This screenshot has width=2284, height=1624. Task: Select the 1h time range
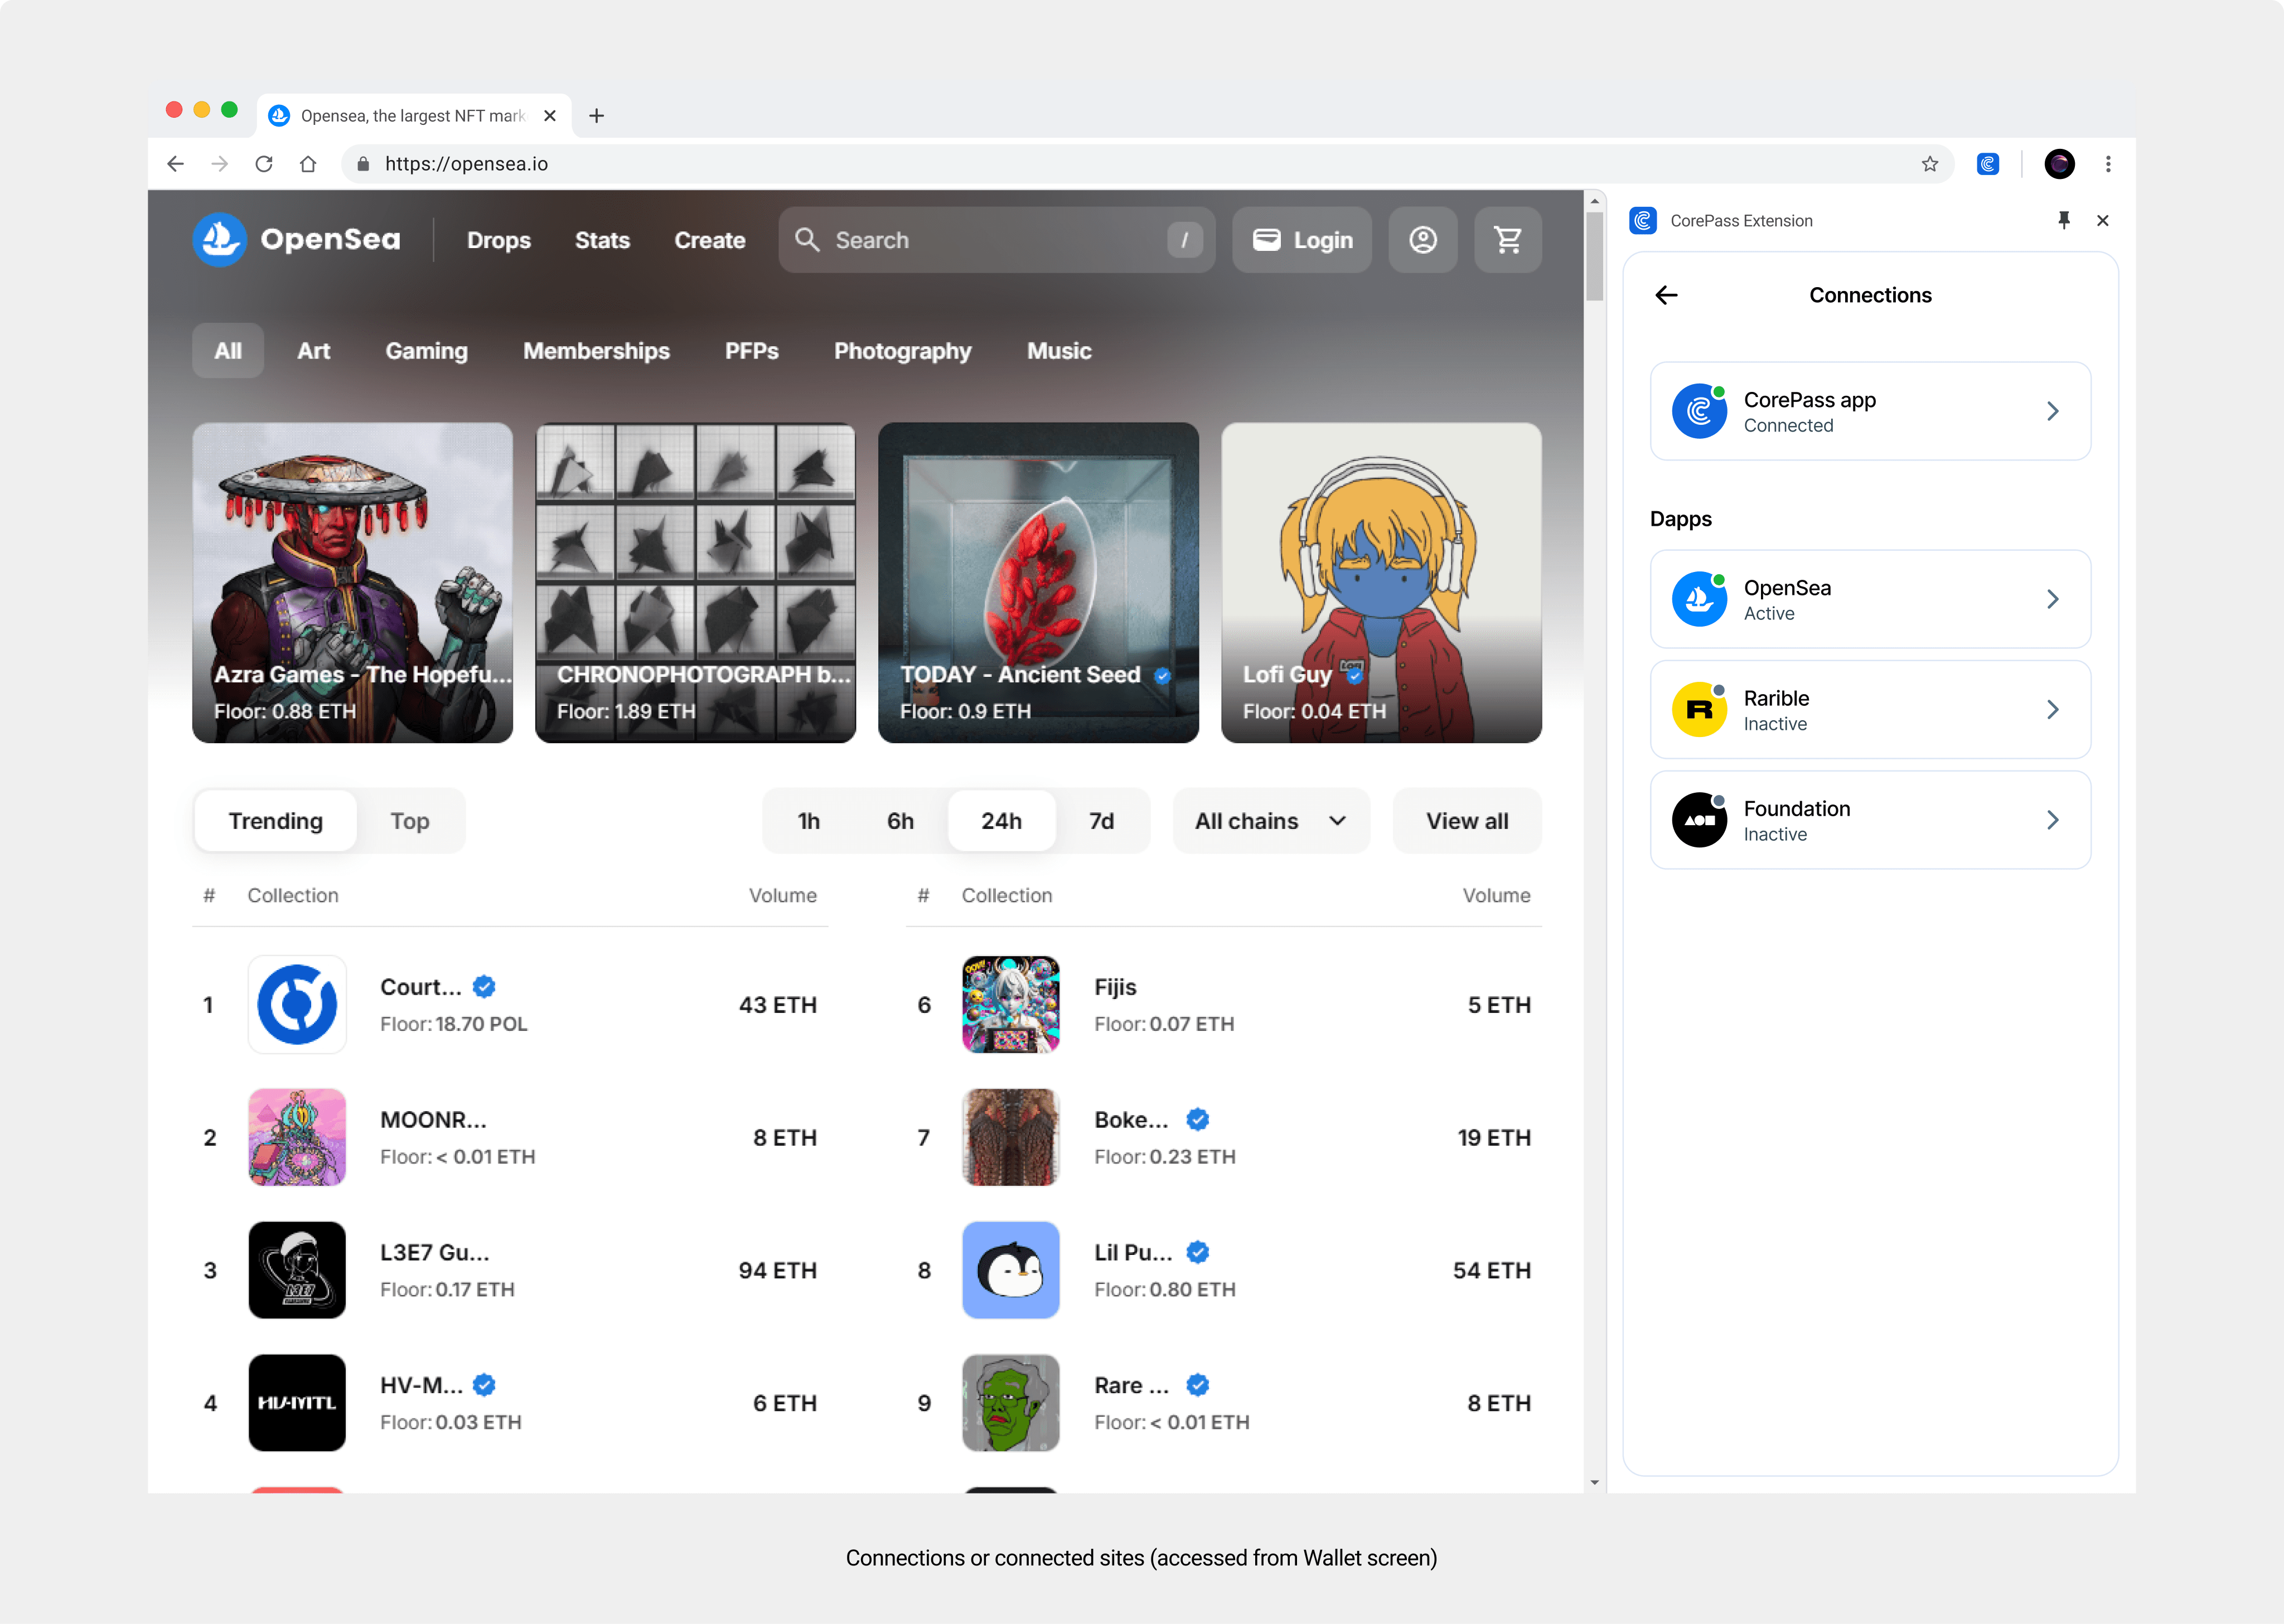[x=808, y=821]
